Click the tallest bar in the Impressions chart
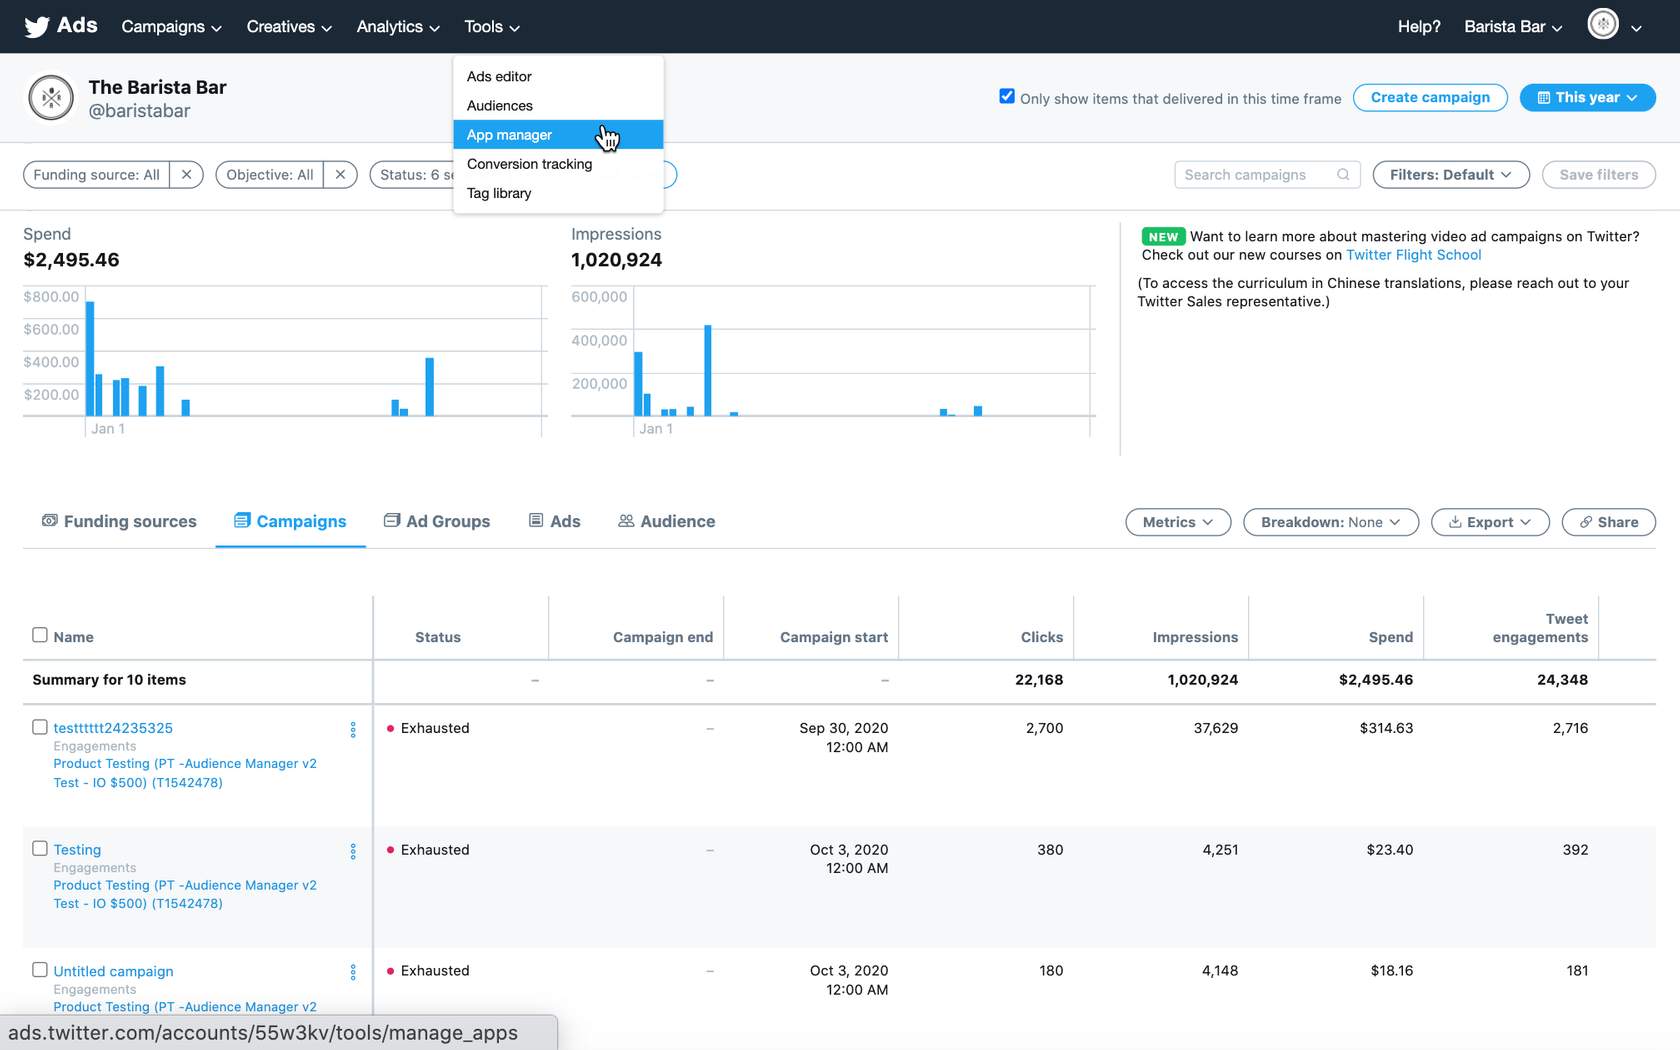This screenshot has width=1680, height=1050. pos(708,370)
